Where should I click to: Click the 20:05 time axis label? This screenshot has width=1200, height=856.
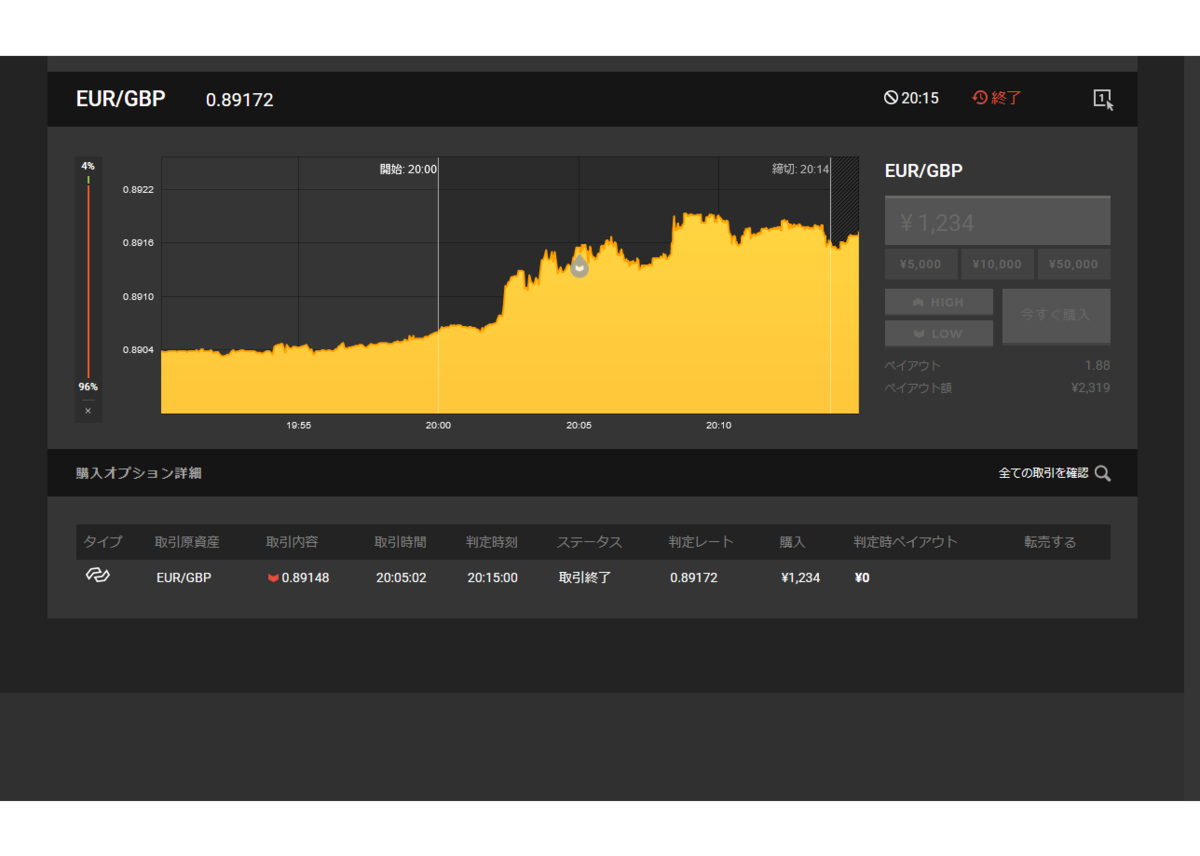click(x=579, y=425)
